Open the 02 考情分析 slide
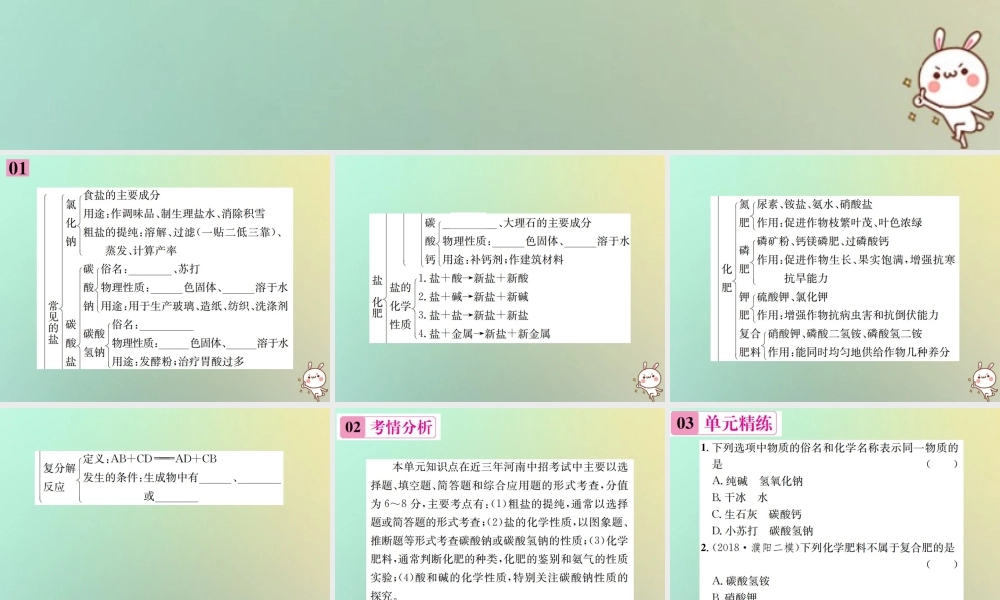The image size is (1000, 600). click(500, 504)
